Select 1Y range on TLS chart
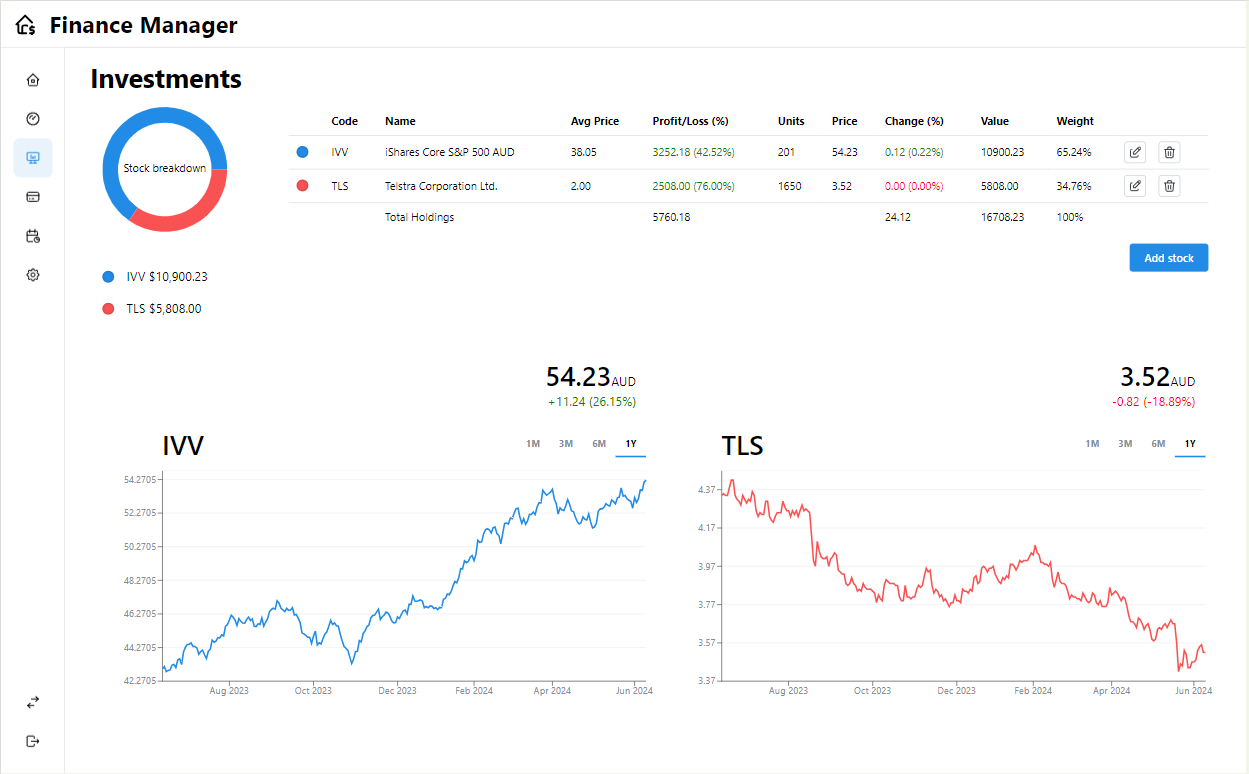1249x774 pixels. tap(1190, 444)
